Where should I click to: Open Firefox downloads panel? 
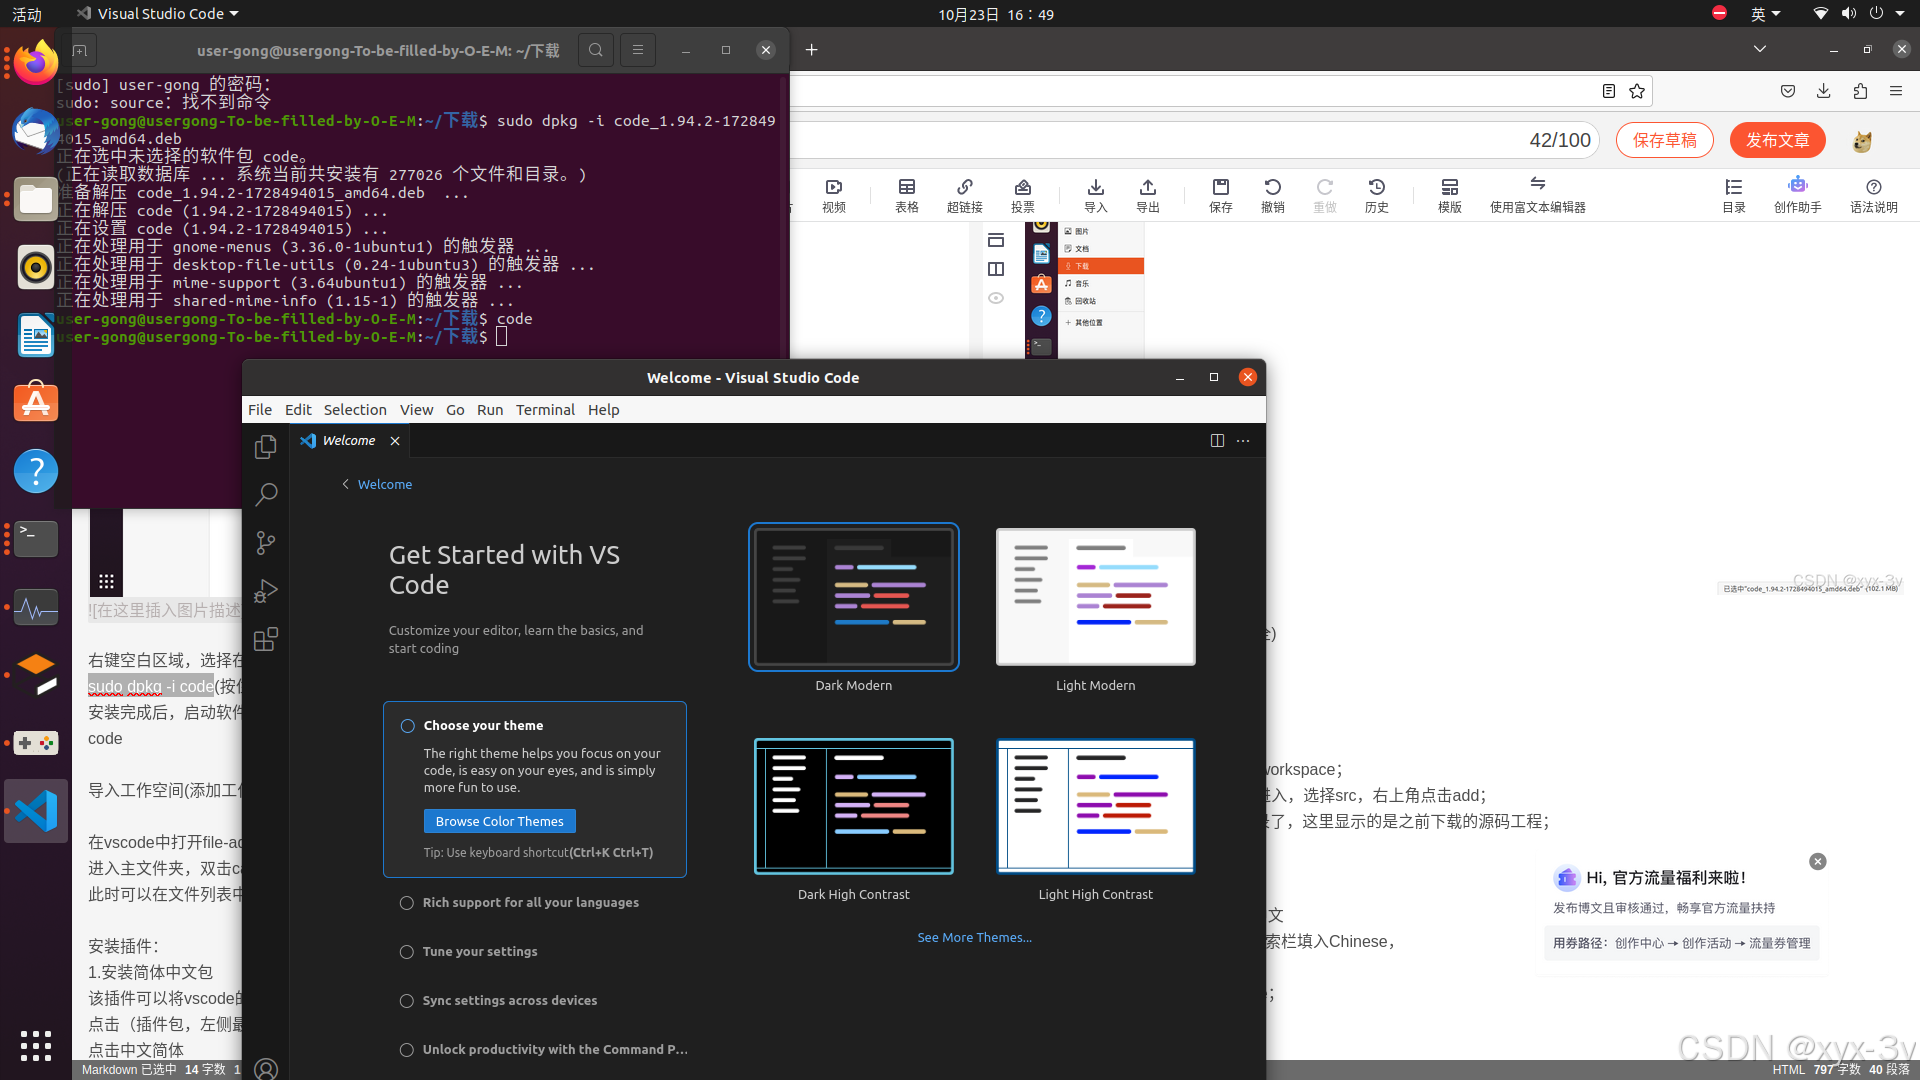pos(1824,91)
